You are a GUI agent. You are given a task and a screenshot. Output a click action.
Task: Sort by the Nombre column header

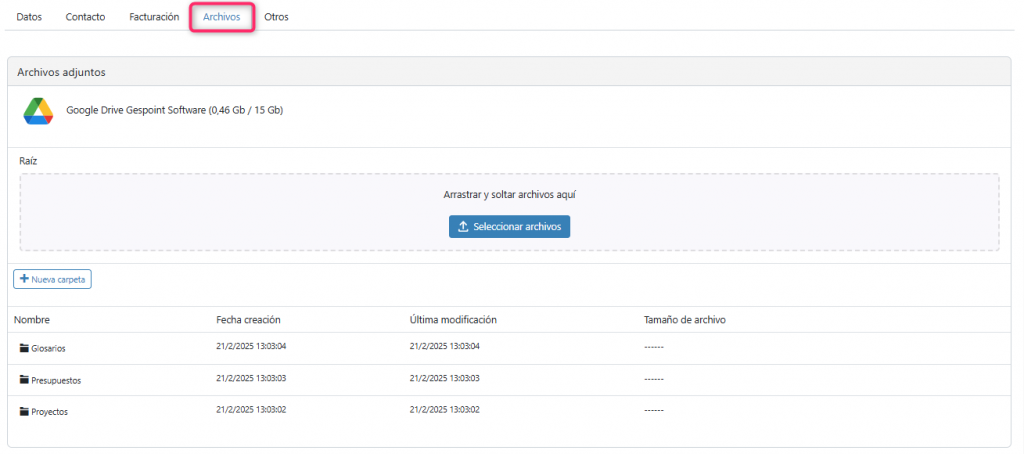[32, 320]
